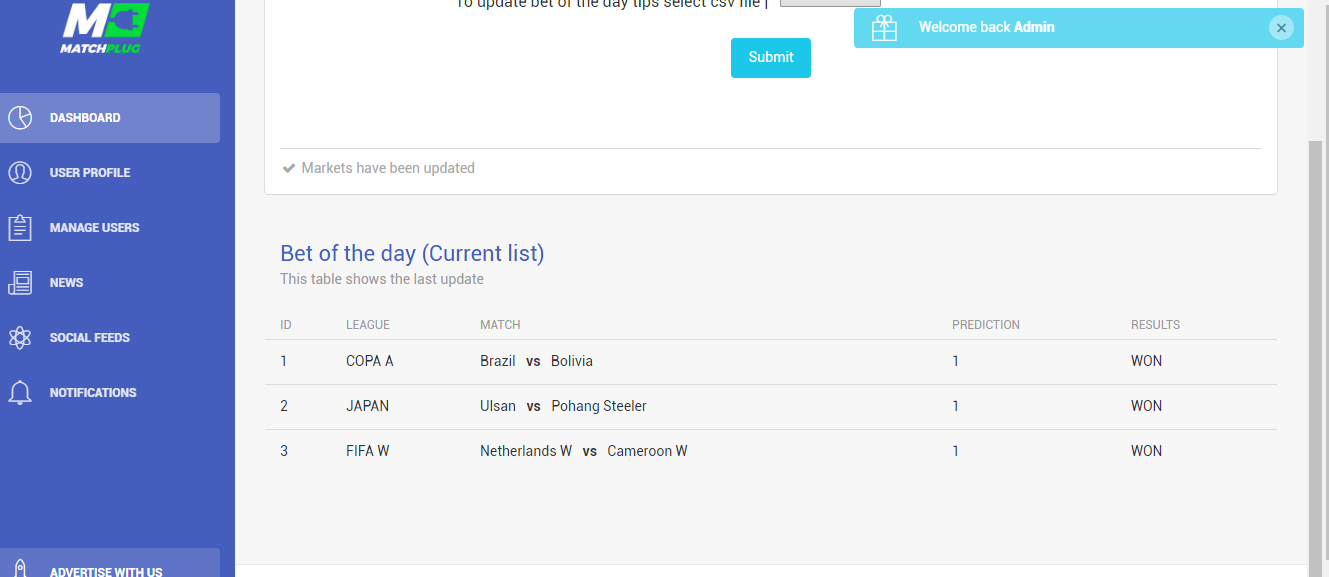Dismiss the Welcome back Admin notification

[1281, 28]
